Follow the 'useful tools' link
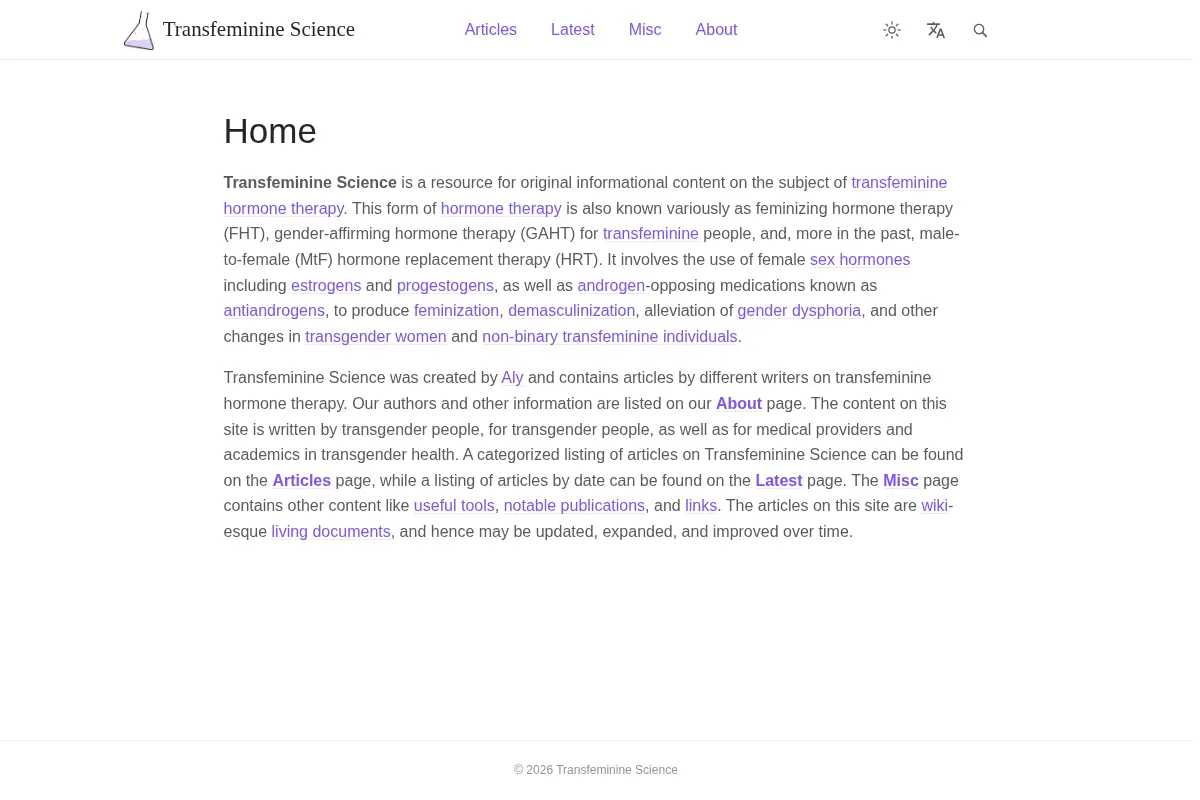 point(454,506)
